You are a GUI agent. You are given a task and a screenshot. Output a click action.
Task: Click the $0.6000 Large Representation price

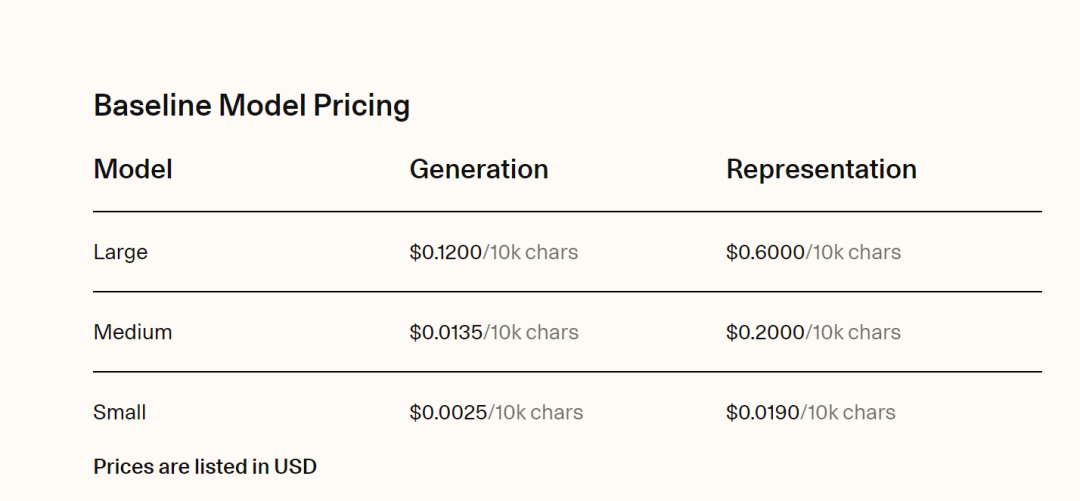(x=765, y=252)
